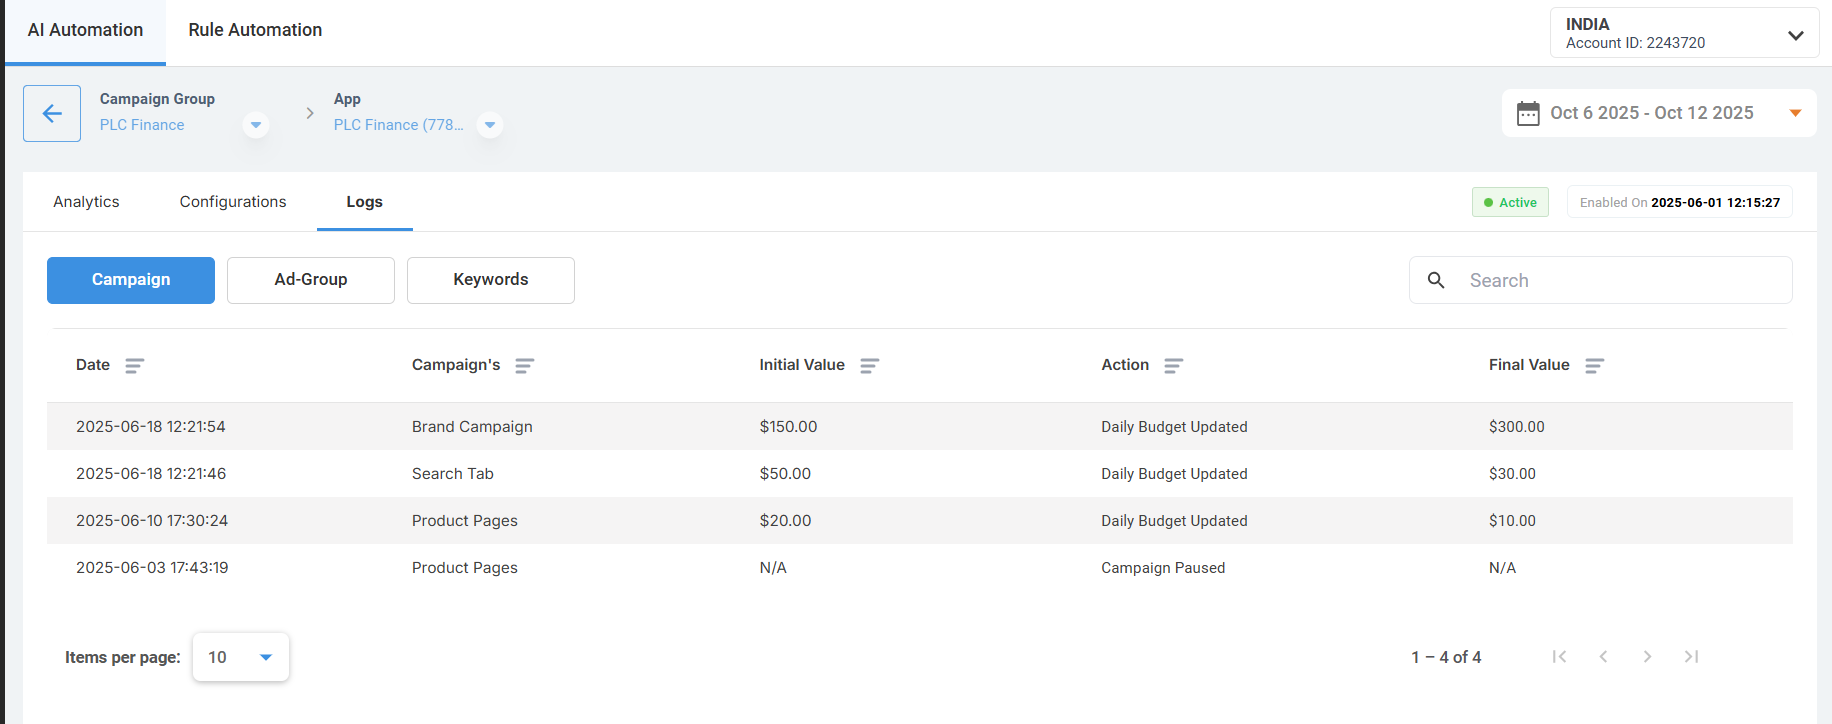Expand the Campaign Group dropdown
The image size is (1832, 724).
click(x=256, y=125)
